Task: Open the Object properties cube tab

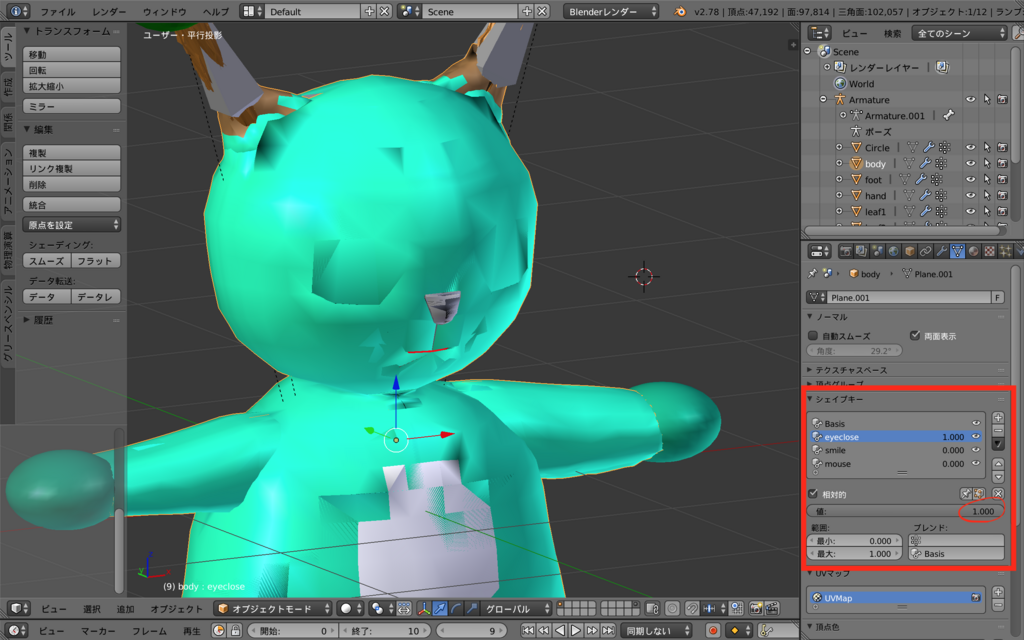Action: click(x=910, y=251)
